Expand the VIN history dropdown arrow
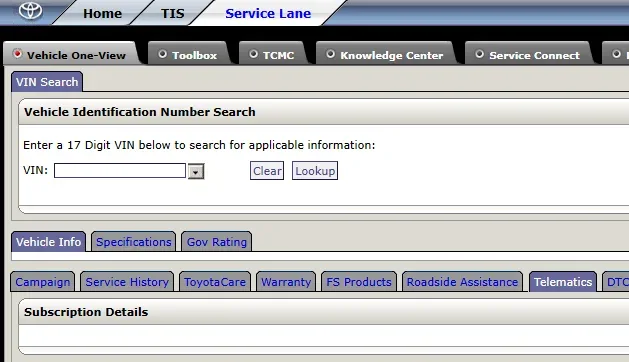Image resolution: width=629 pixels, height=362 pixels. (196, 171)
